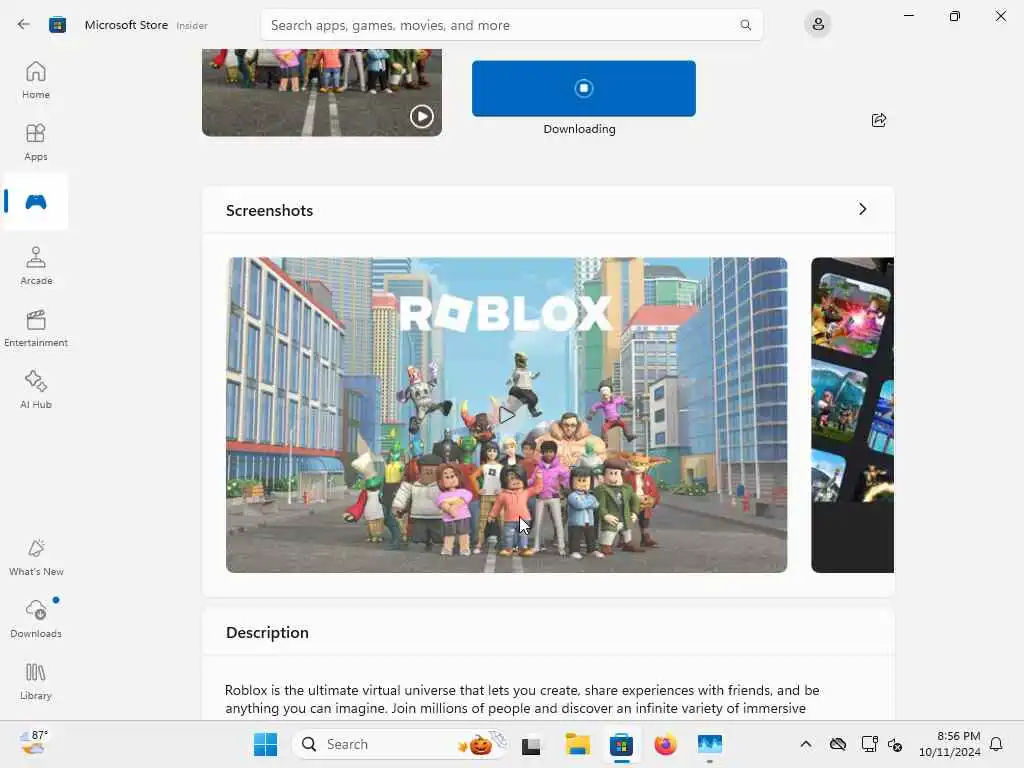
Task: Open Task View from the taskbar
Action: (531, 745)
